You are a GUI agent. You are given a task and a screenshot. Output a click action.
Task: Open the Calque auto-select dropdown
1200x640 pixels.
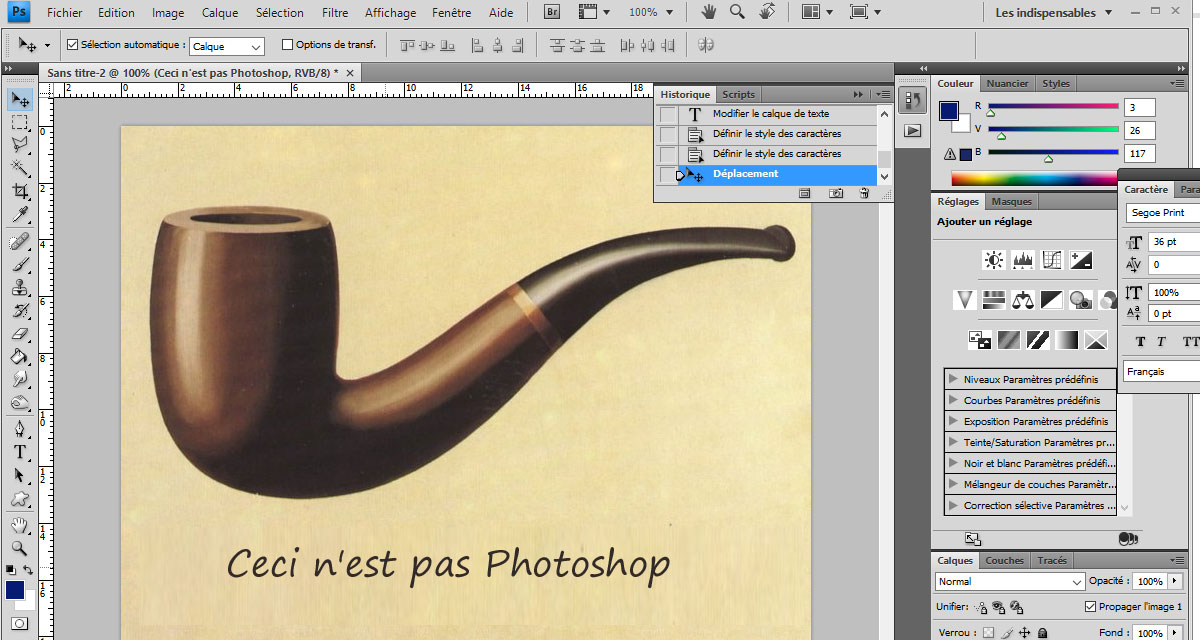228,46
